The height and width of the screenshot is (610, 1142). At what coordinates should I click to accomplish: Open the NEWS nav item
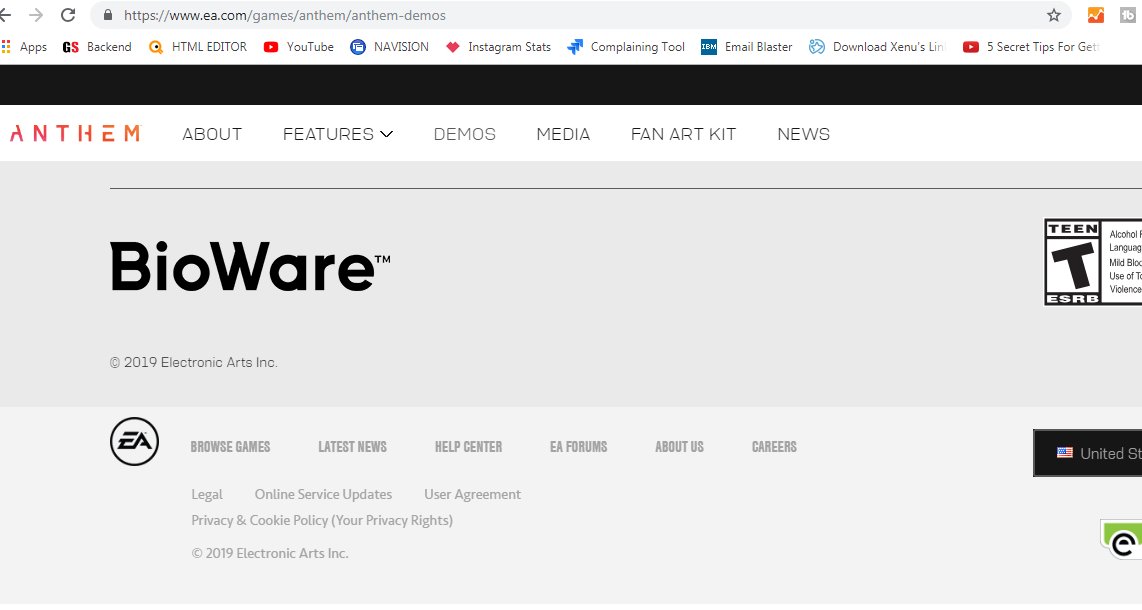coord(803,134)
